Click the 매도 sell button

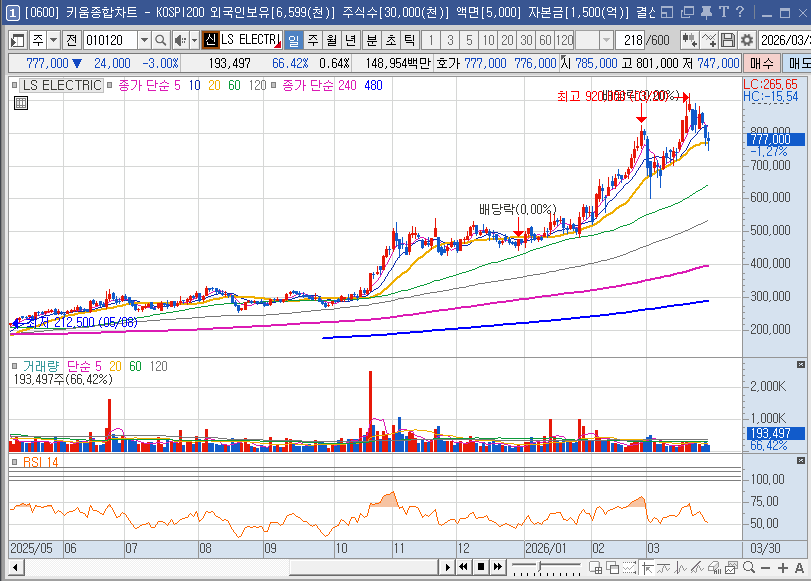797,63
